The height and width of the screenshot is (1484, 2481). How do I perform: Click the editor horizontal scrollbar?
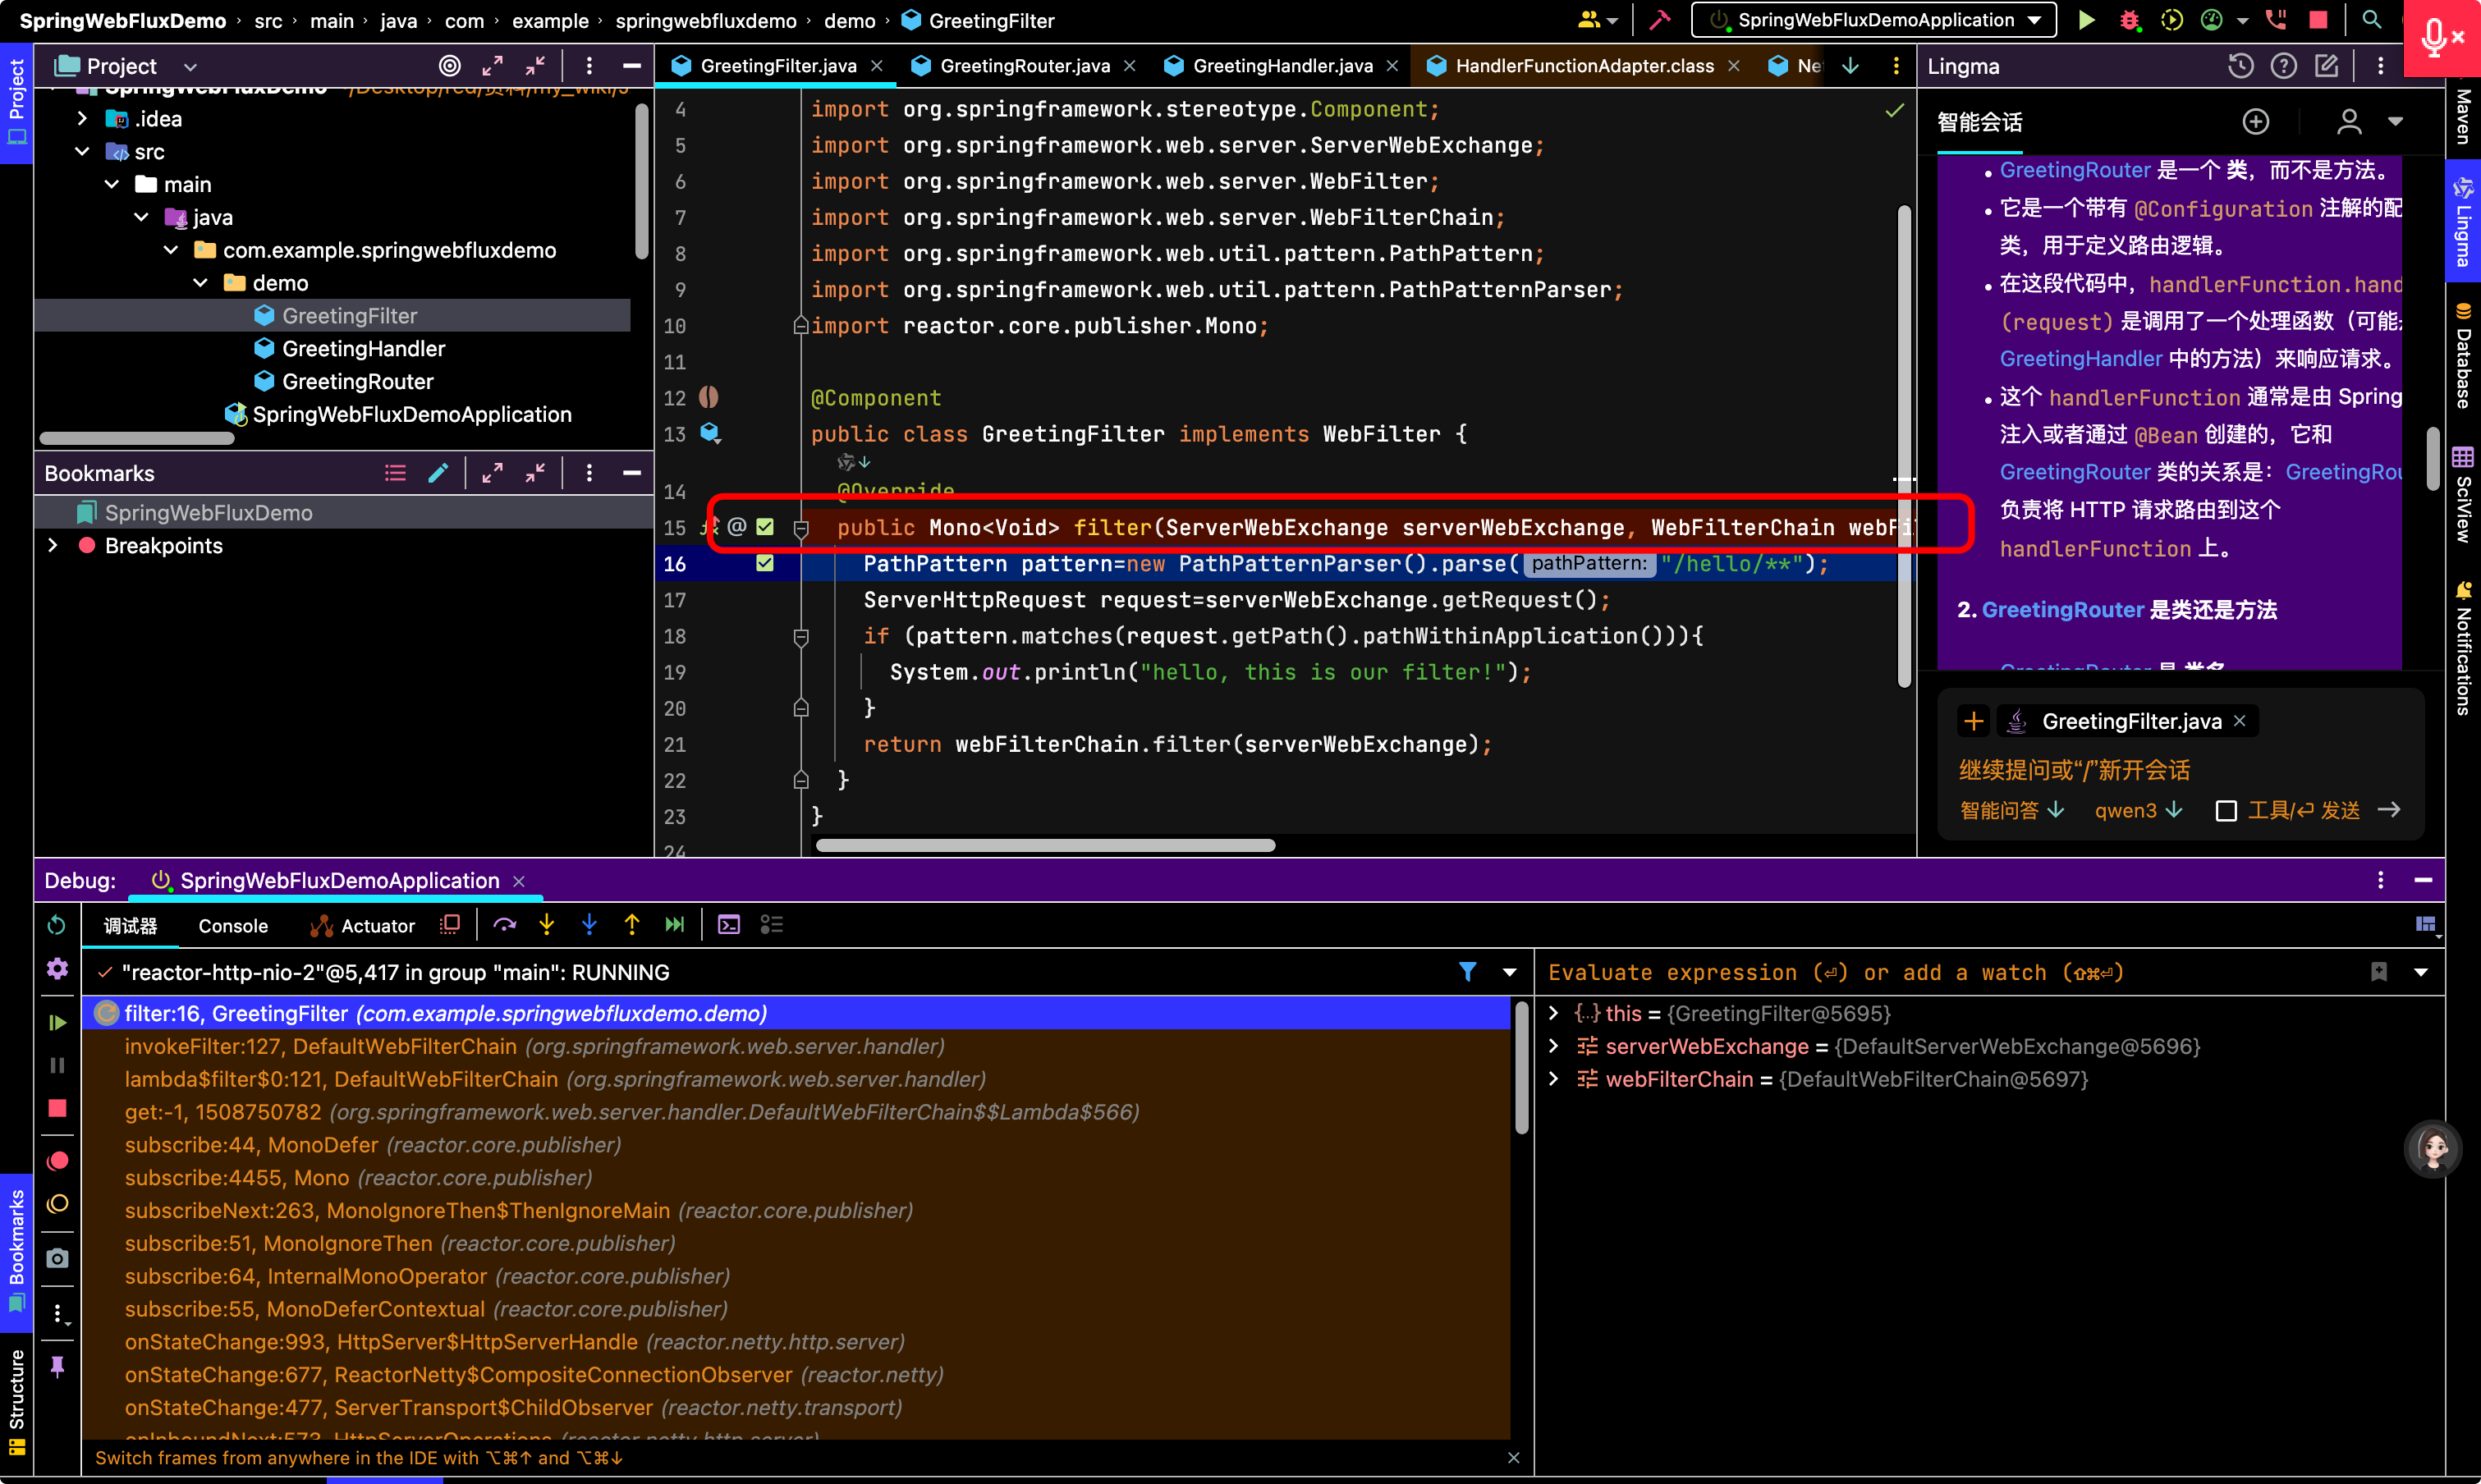click(x=1045, y=846)
